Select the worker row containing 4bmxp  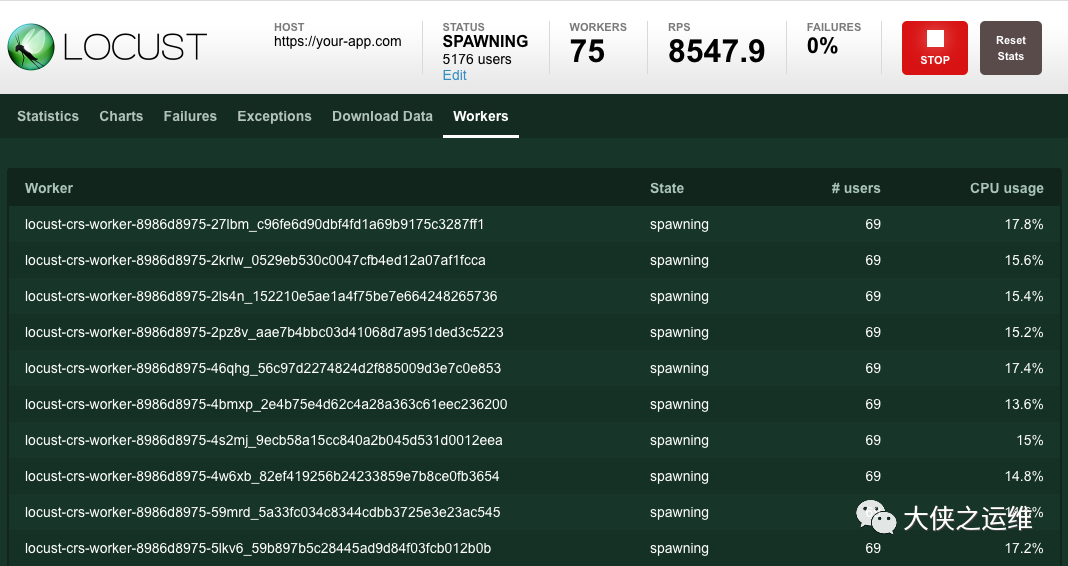(x=266, y=404)
